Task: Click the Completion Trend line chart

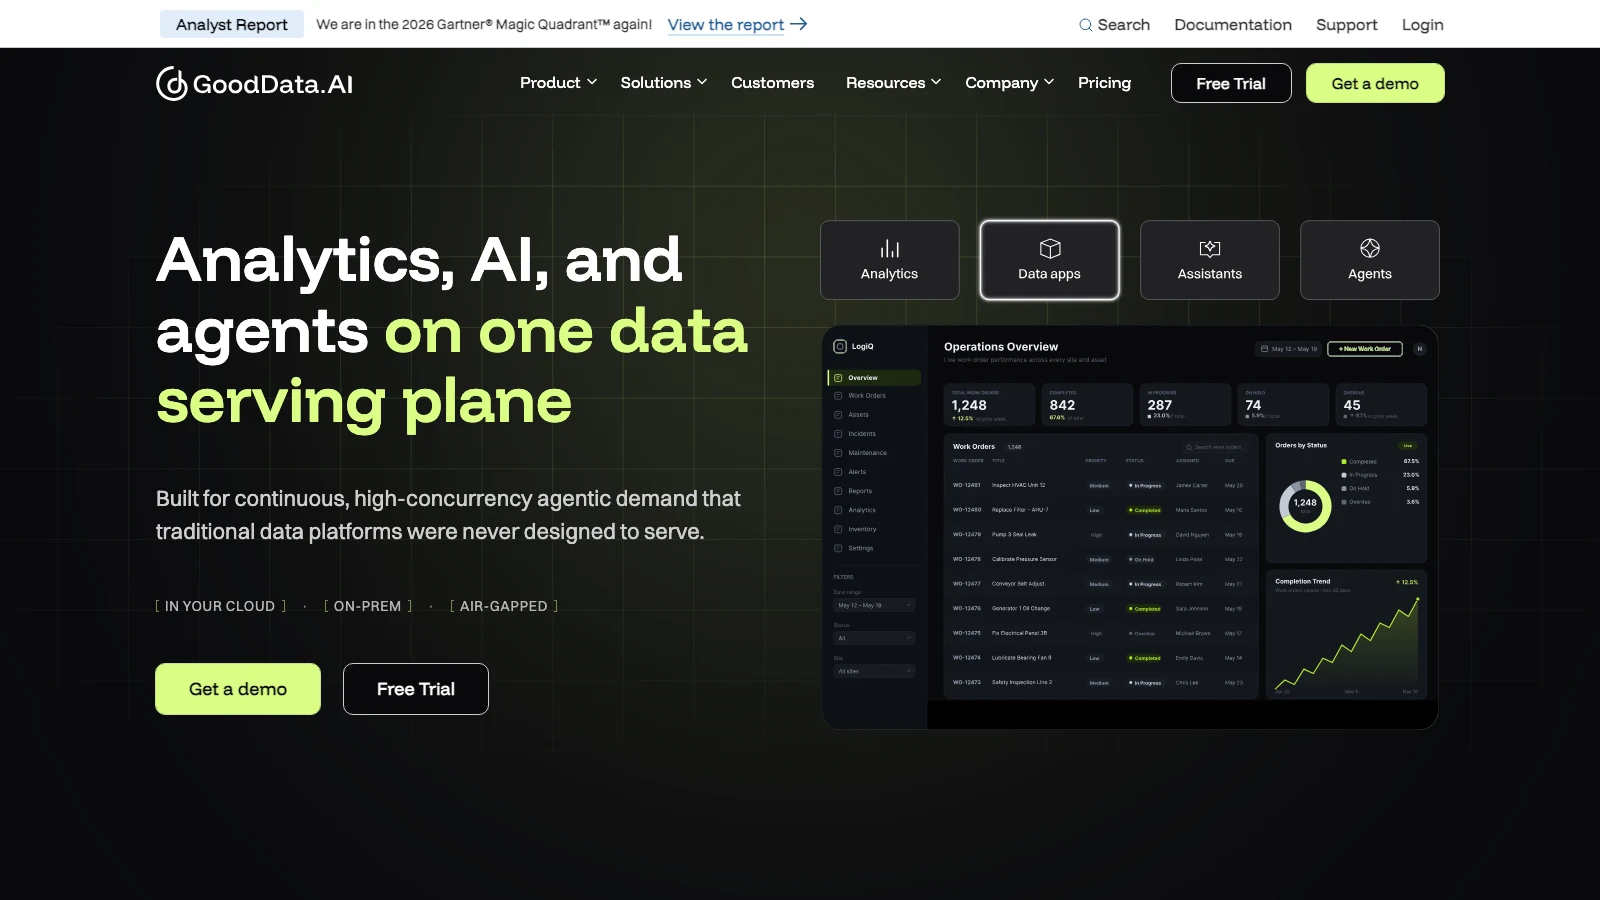Action: [x=1346, y=645]
